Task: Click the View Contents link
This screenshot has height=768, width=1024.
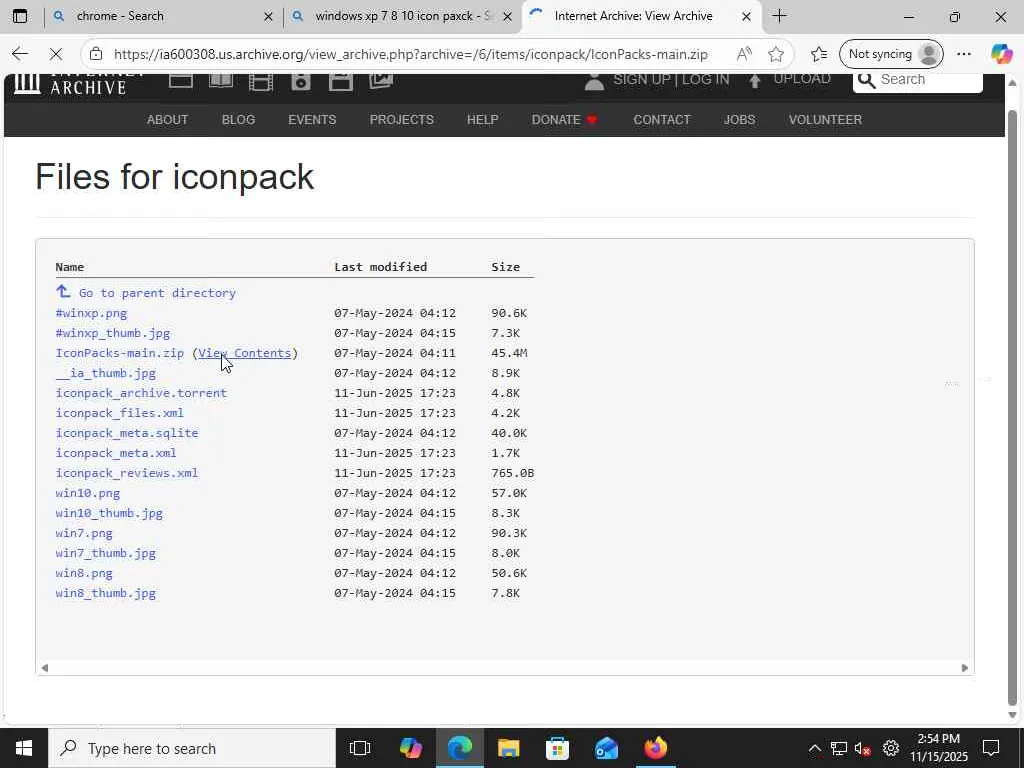Action: point(245,353)
